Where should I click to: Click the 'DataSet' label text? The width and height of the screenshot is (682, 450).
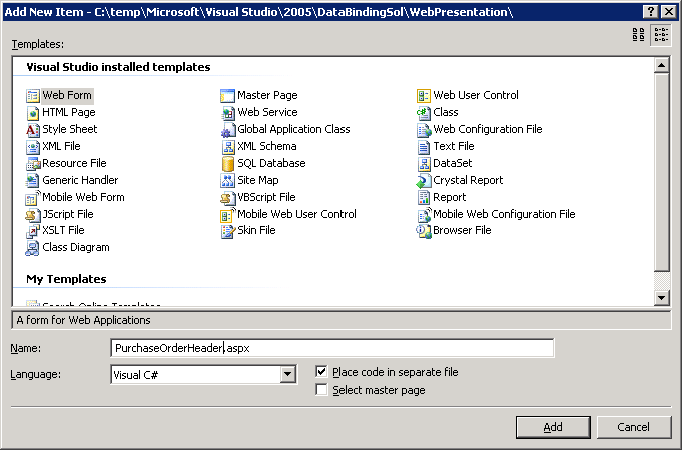[x=452, y=163]
